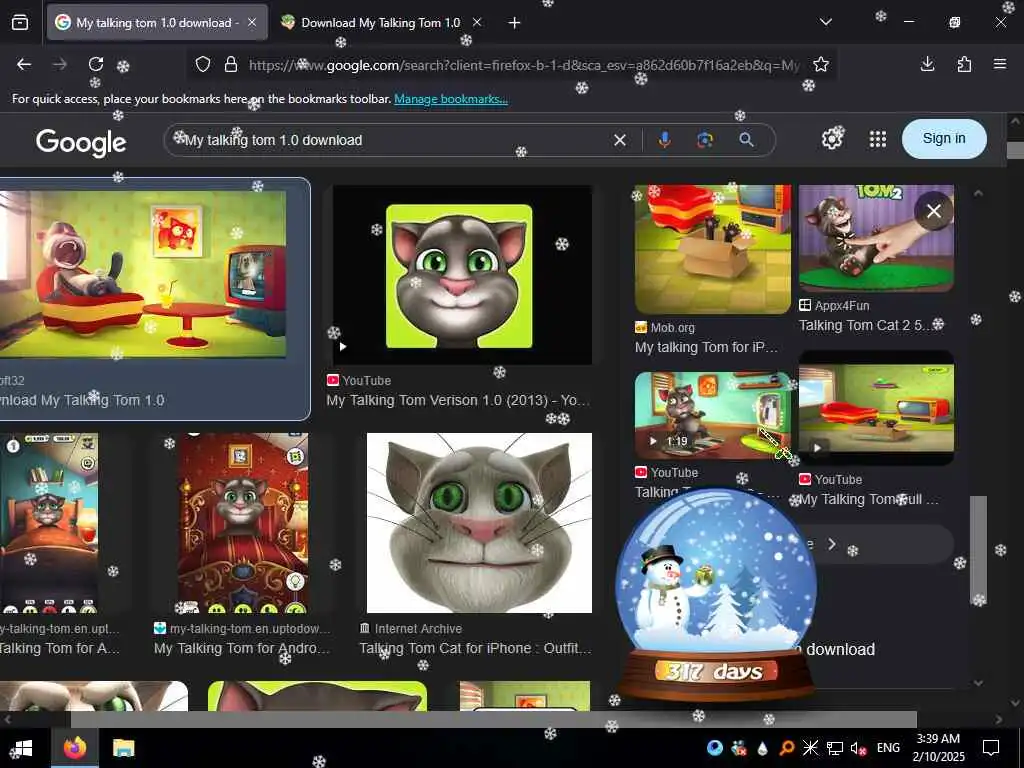Open the 3:39 AM clock and calendar
Viewport: 1024px width, 768px height.
pyautogui.click(x=938, y=748)
